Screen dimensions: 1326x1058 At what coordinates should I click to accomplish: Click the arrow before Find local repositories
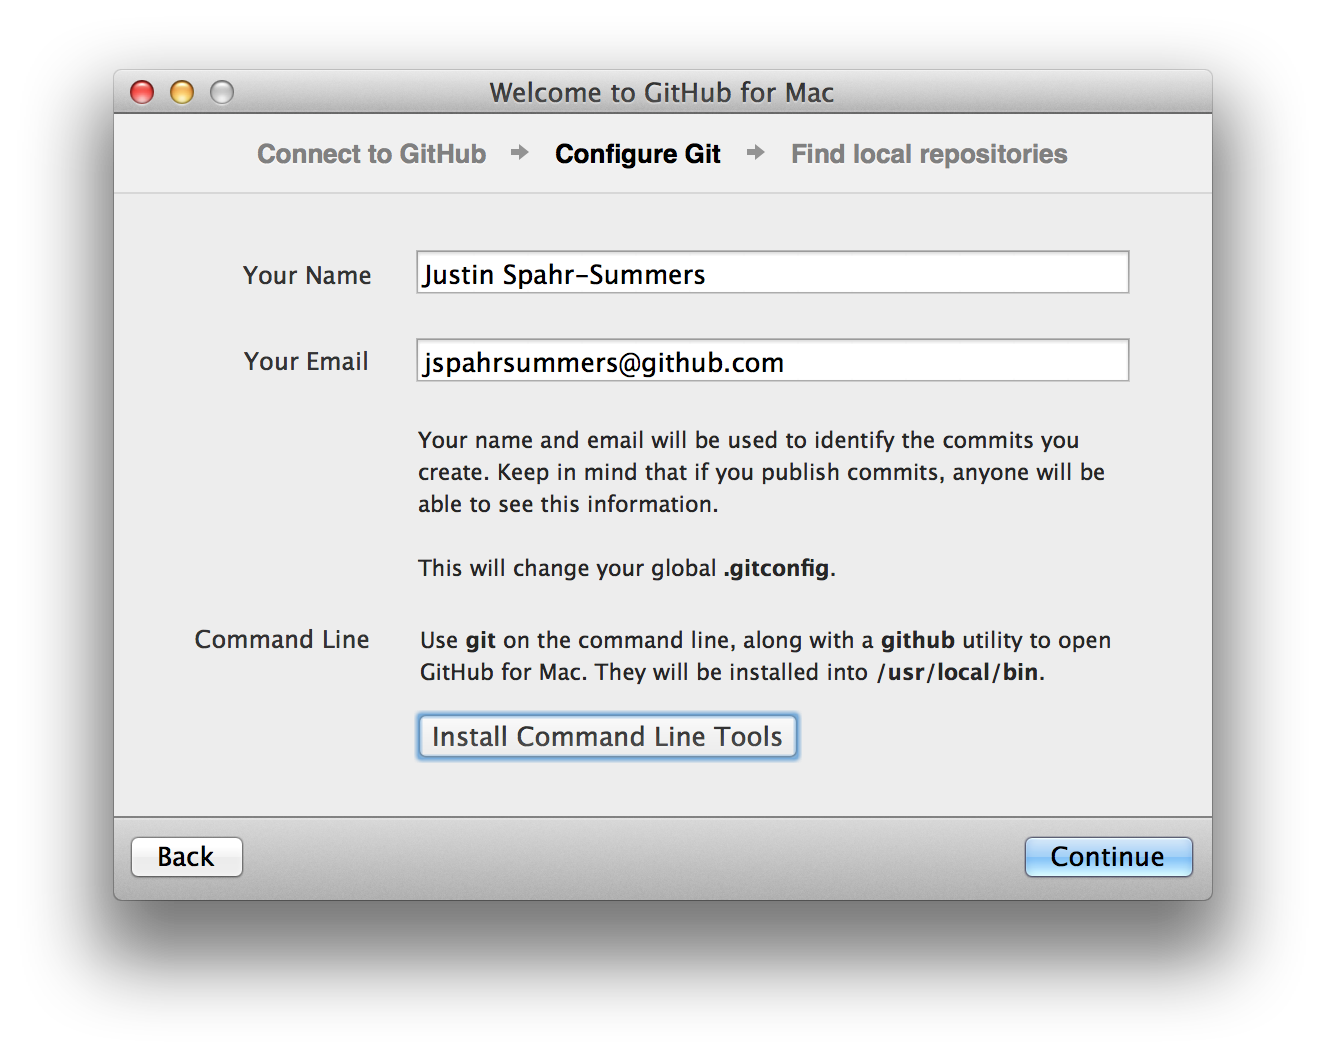(x=756, y=153)
